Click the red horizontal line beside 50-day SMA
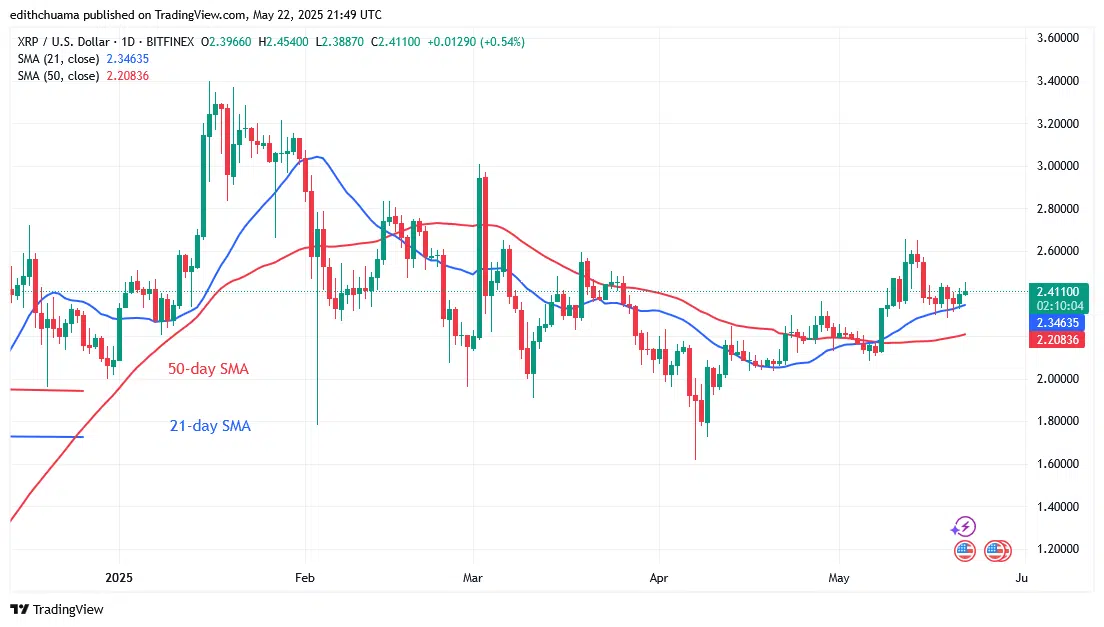The width and height of the screenshot is (1104, 627). pyautogui.click(x=47, y=390)
